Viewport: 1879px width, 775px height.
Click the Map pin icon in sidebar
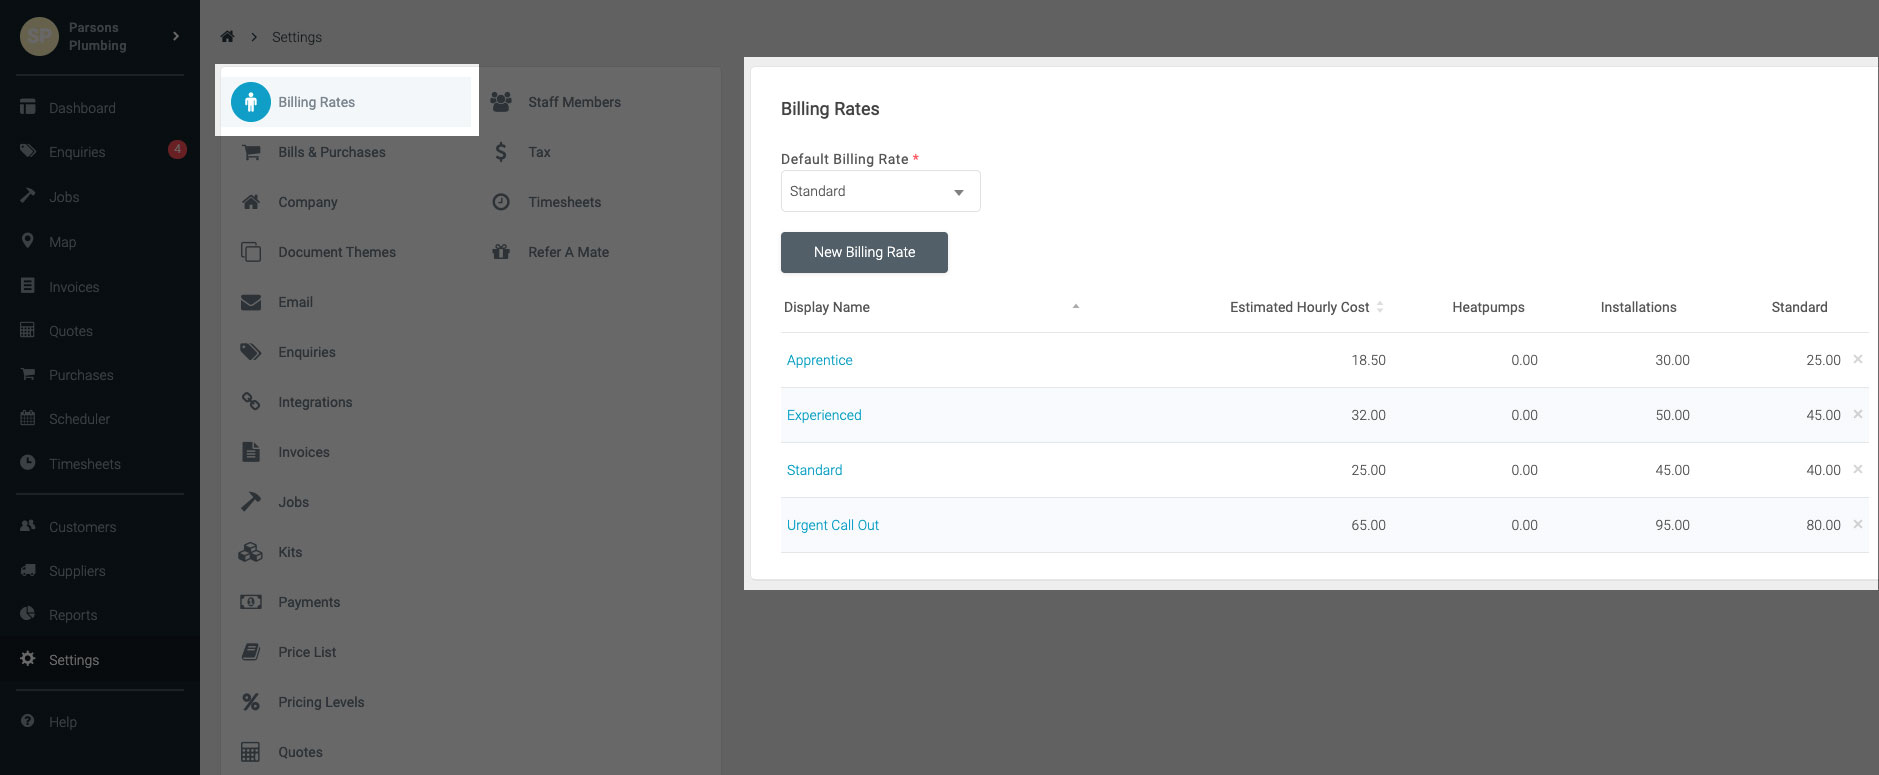point(28,241)
